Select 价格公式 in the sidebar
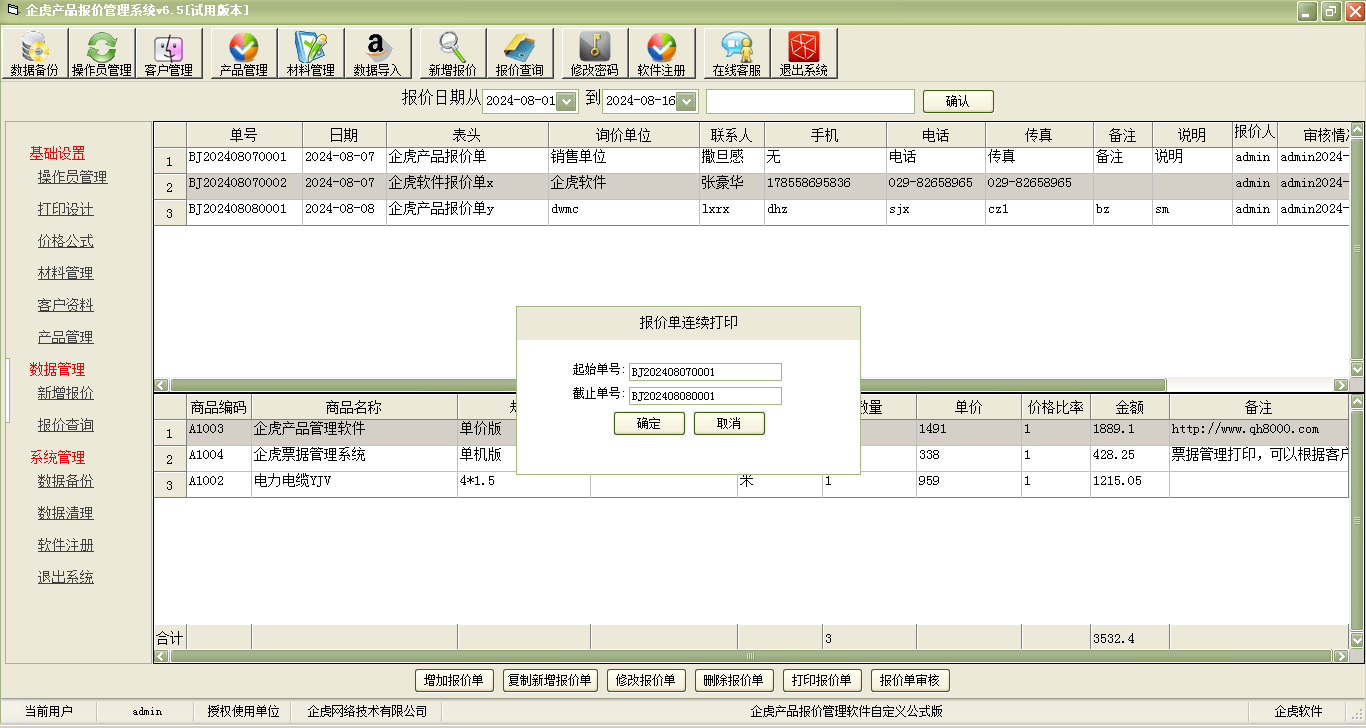Viewport: 1366px width, 728px height. pyautogui.click(x=65, y=240)
